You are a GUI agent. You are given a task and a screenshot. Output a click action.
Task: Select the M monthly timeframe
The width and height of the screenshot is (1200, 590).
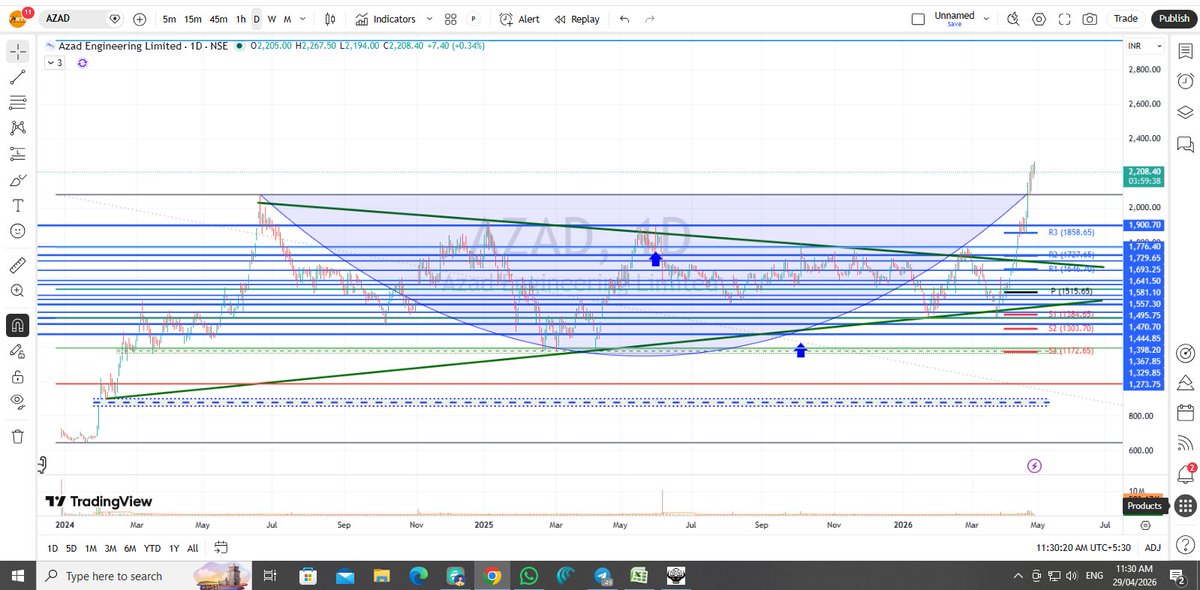point(288,19)
